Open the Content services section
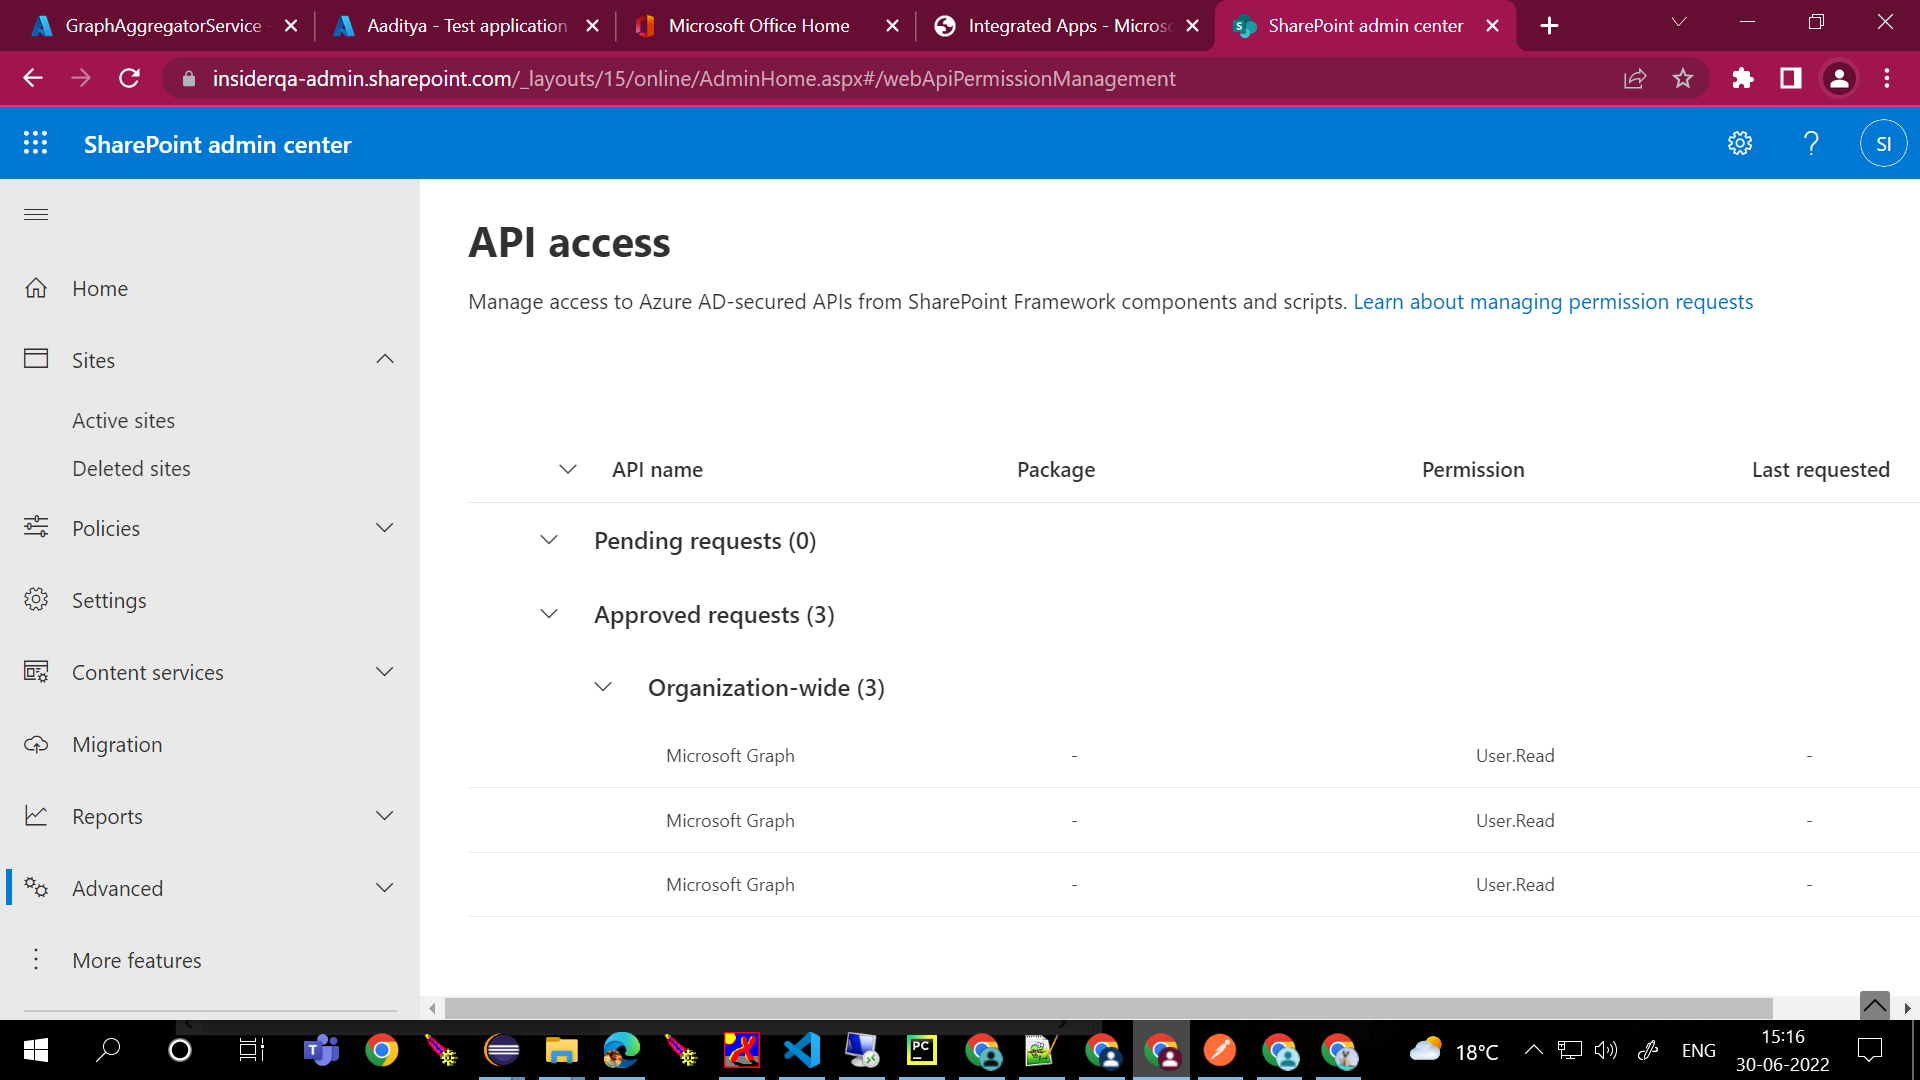Screen dimensions: 1920x1080 coord(147,672)
